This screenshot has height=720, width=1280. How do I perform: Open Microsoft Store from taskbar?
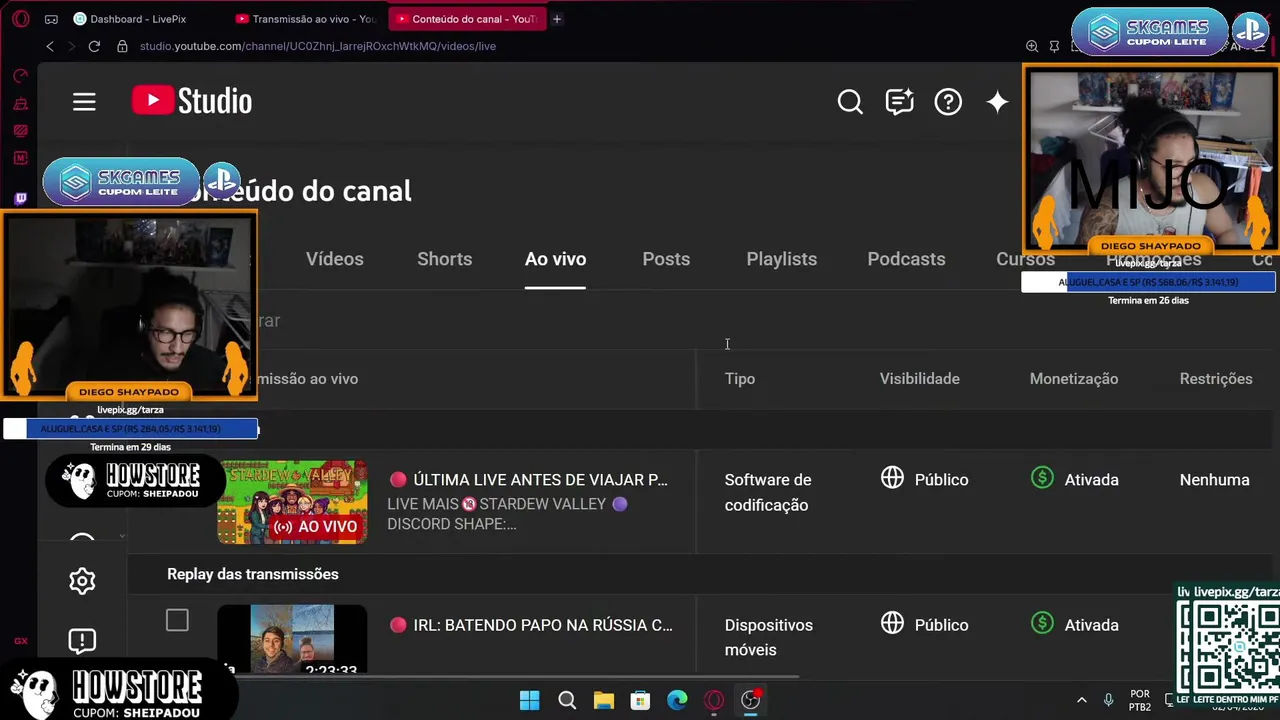click(x=640, y=700)
